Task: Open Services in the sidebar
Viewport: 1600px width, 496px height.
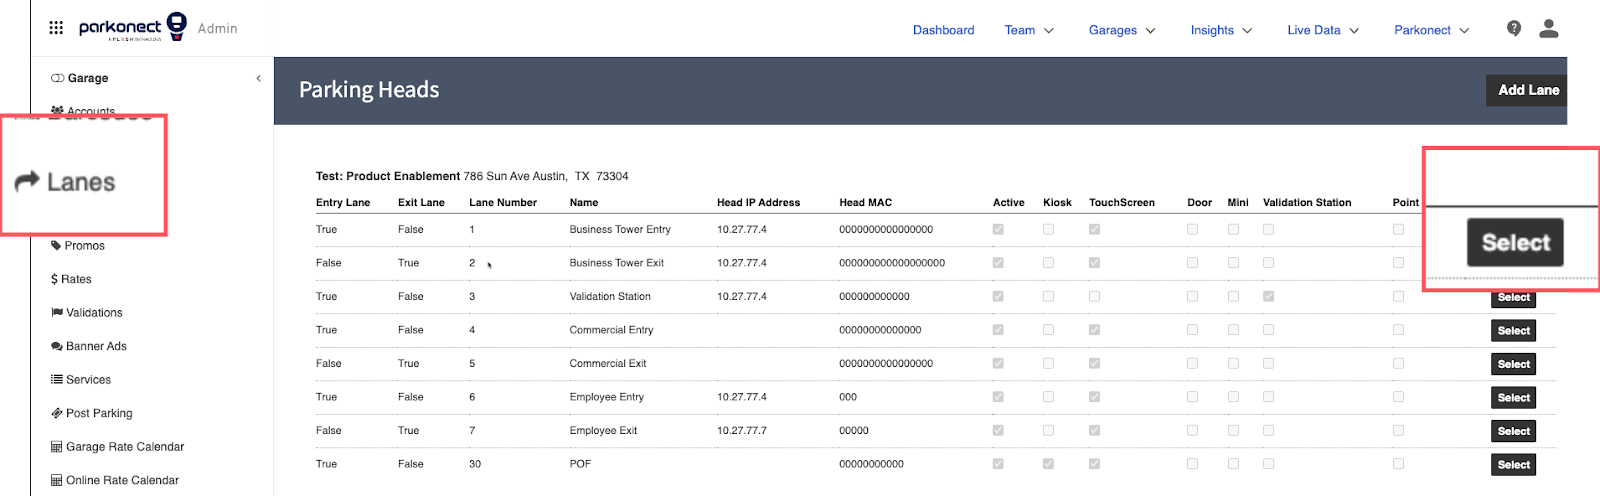Action: pos(88,380)
